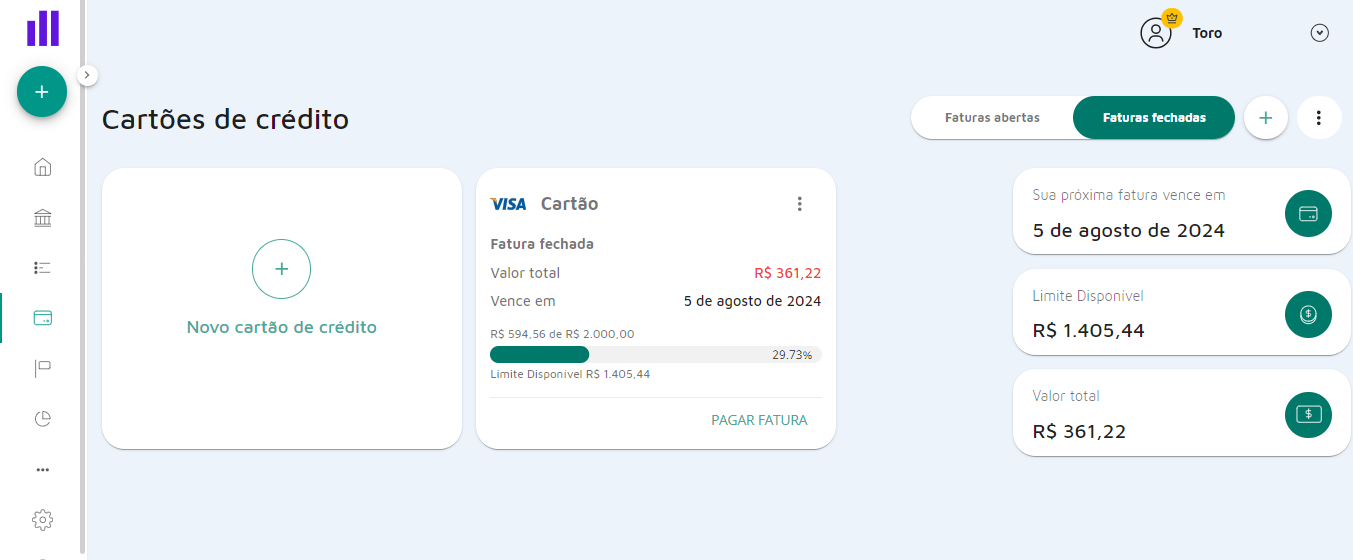Select the credit cards sidebar icon
The height and width of the screenshot is (560, 1353).
click(x=42, y=318)
